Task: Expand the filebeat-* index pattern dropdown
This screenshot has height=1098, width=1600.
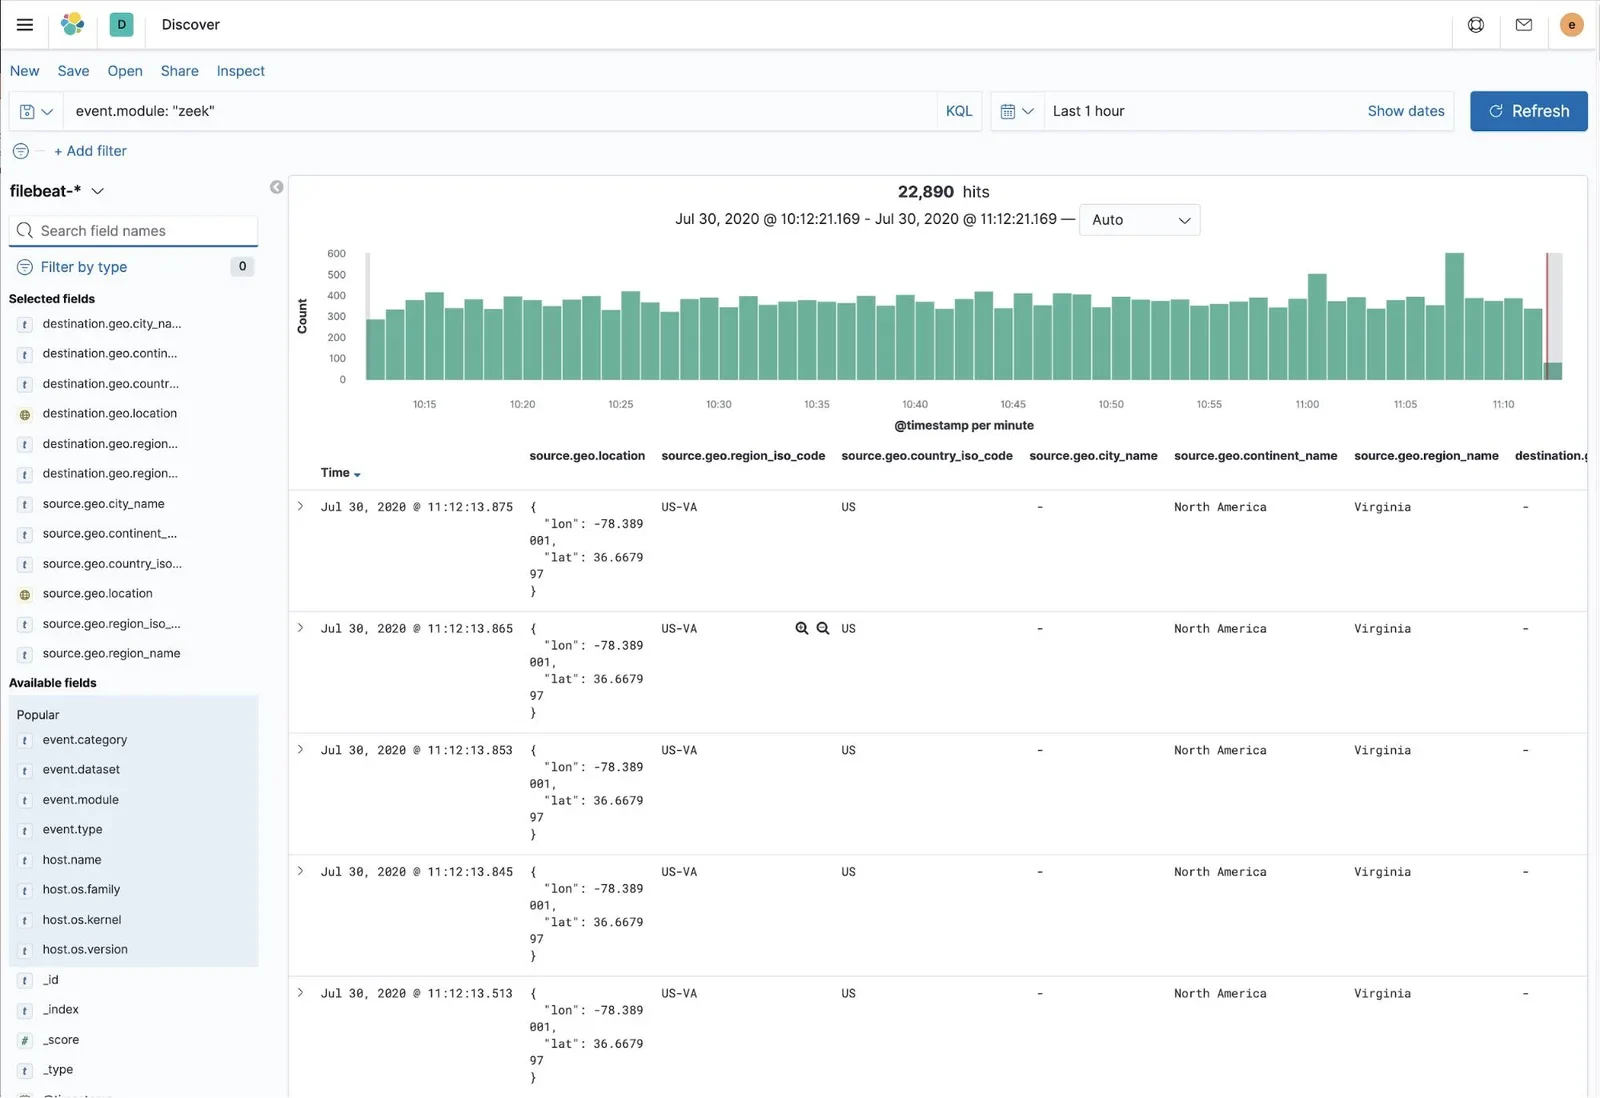Action: [57, 191]
